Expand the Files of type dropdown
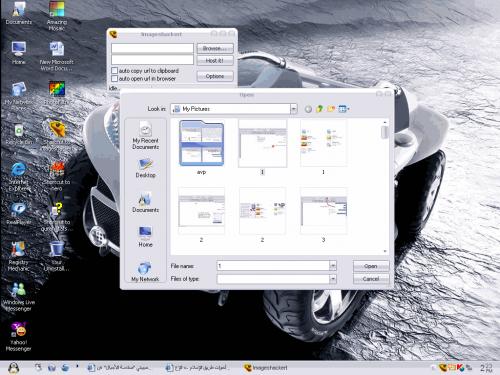This screenshot has height=375, width=500. (x=333, y=279)
